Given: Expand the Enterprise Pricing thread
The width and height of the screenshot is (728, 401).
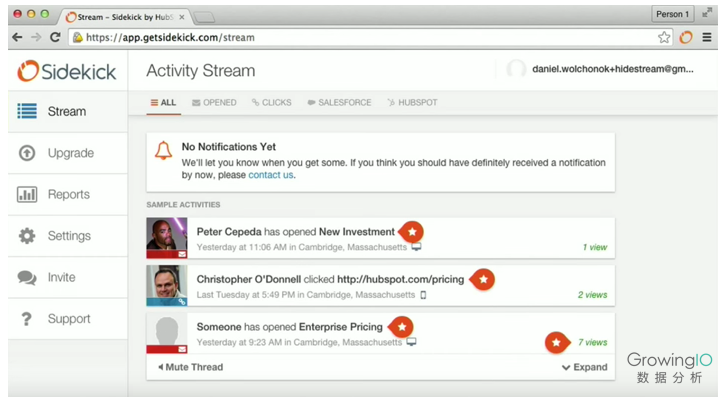Looking at the screenshot, I should click(585, 367).
